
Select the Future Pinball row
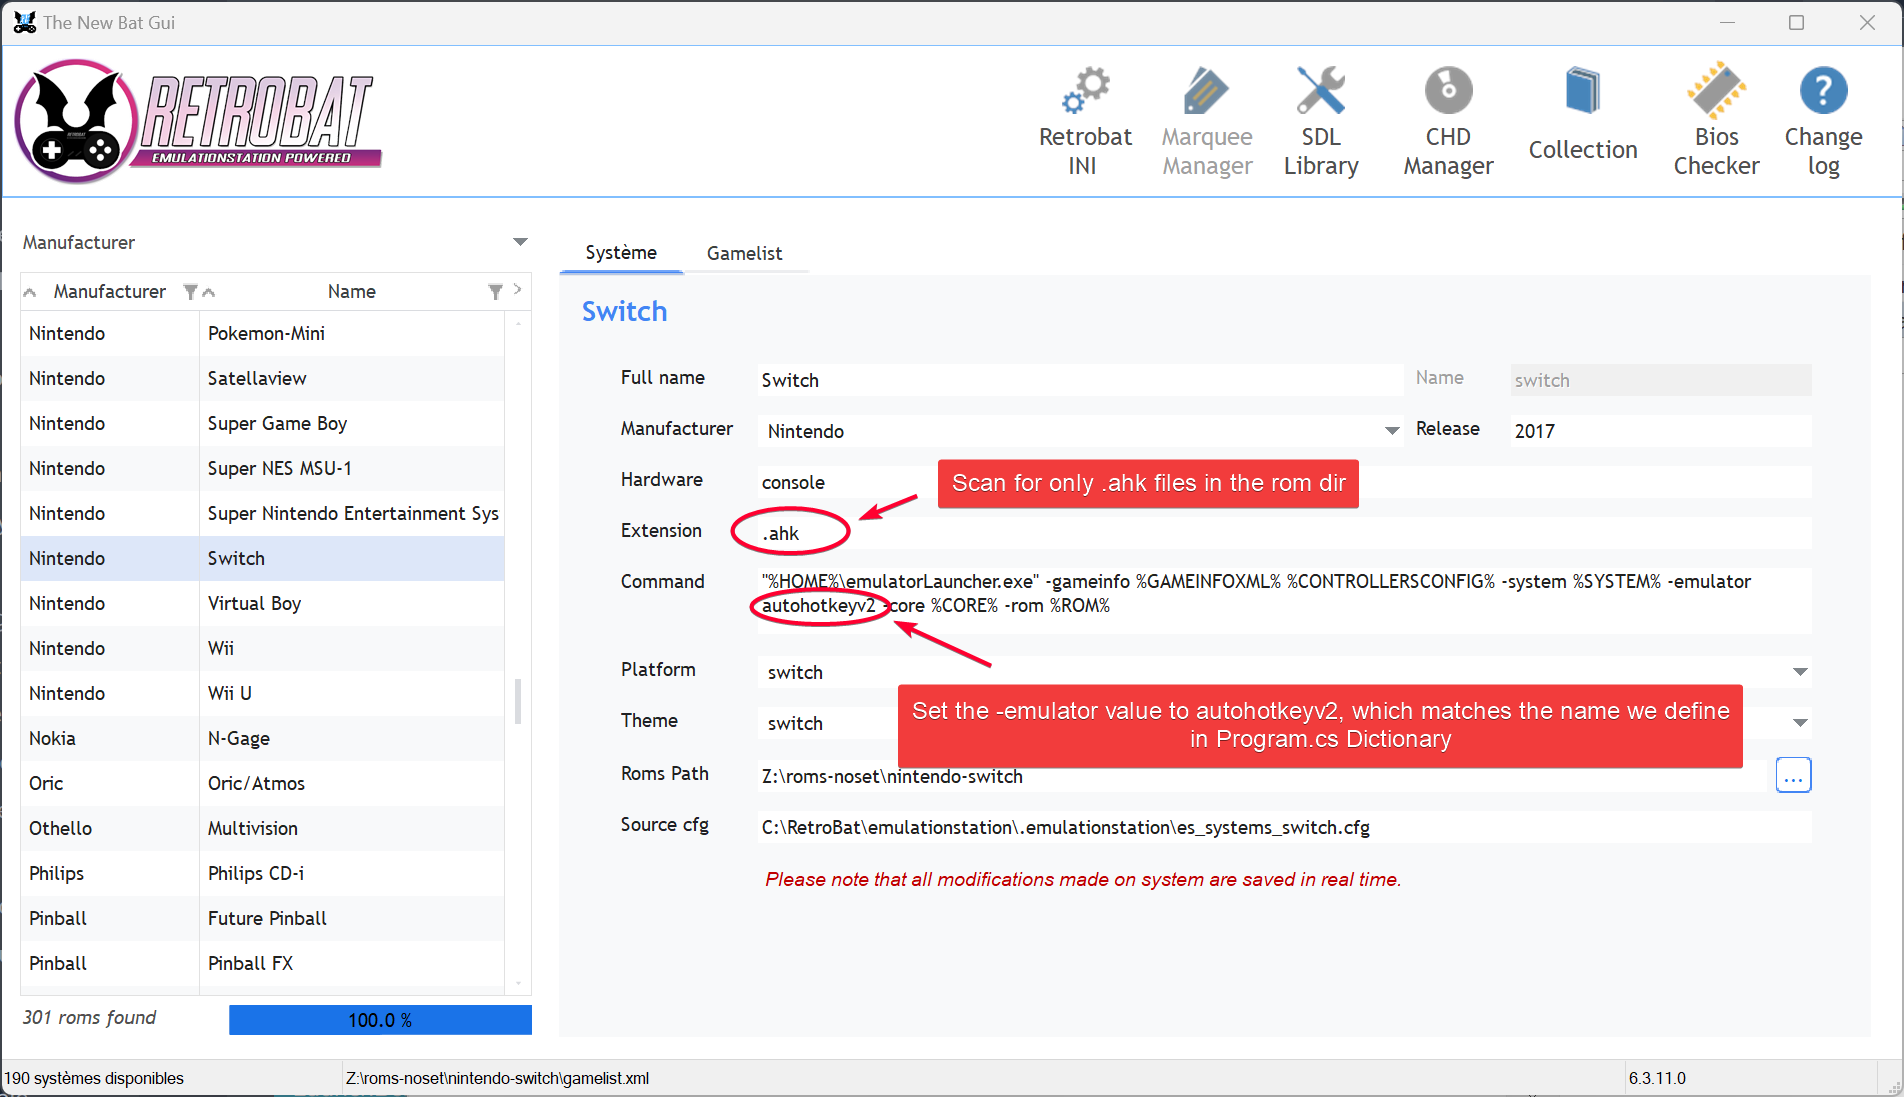click(x=262, y=918)
